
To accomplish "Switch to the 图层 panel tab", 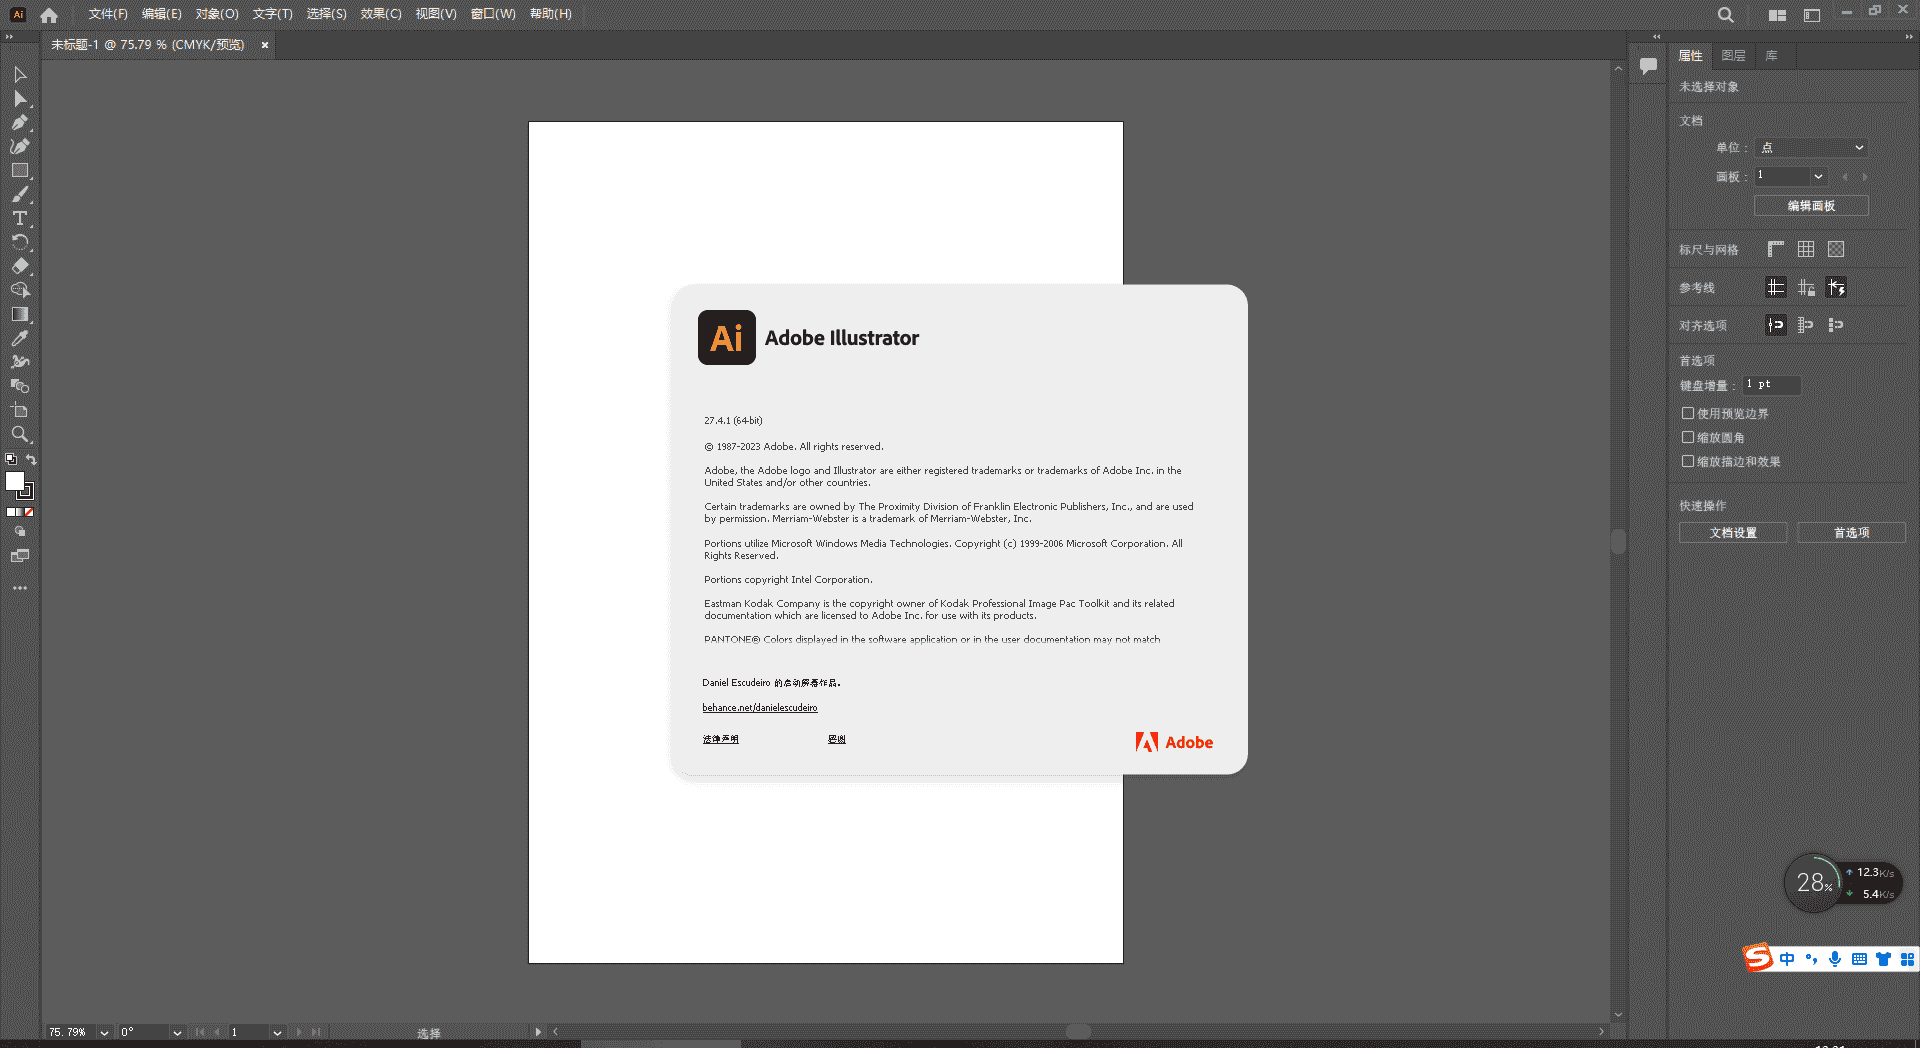I will 1733,56.
